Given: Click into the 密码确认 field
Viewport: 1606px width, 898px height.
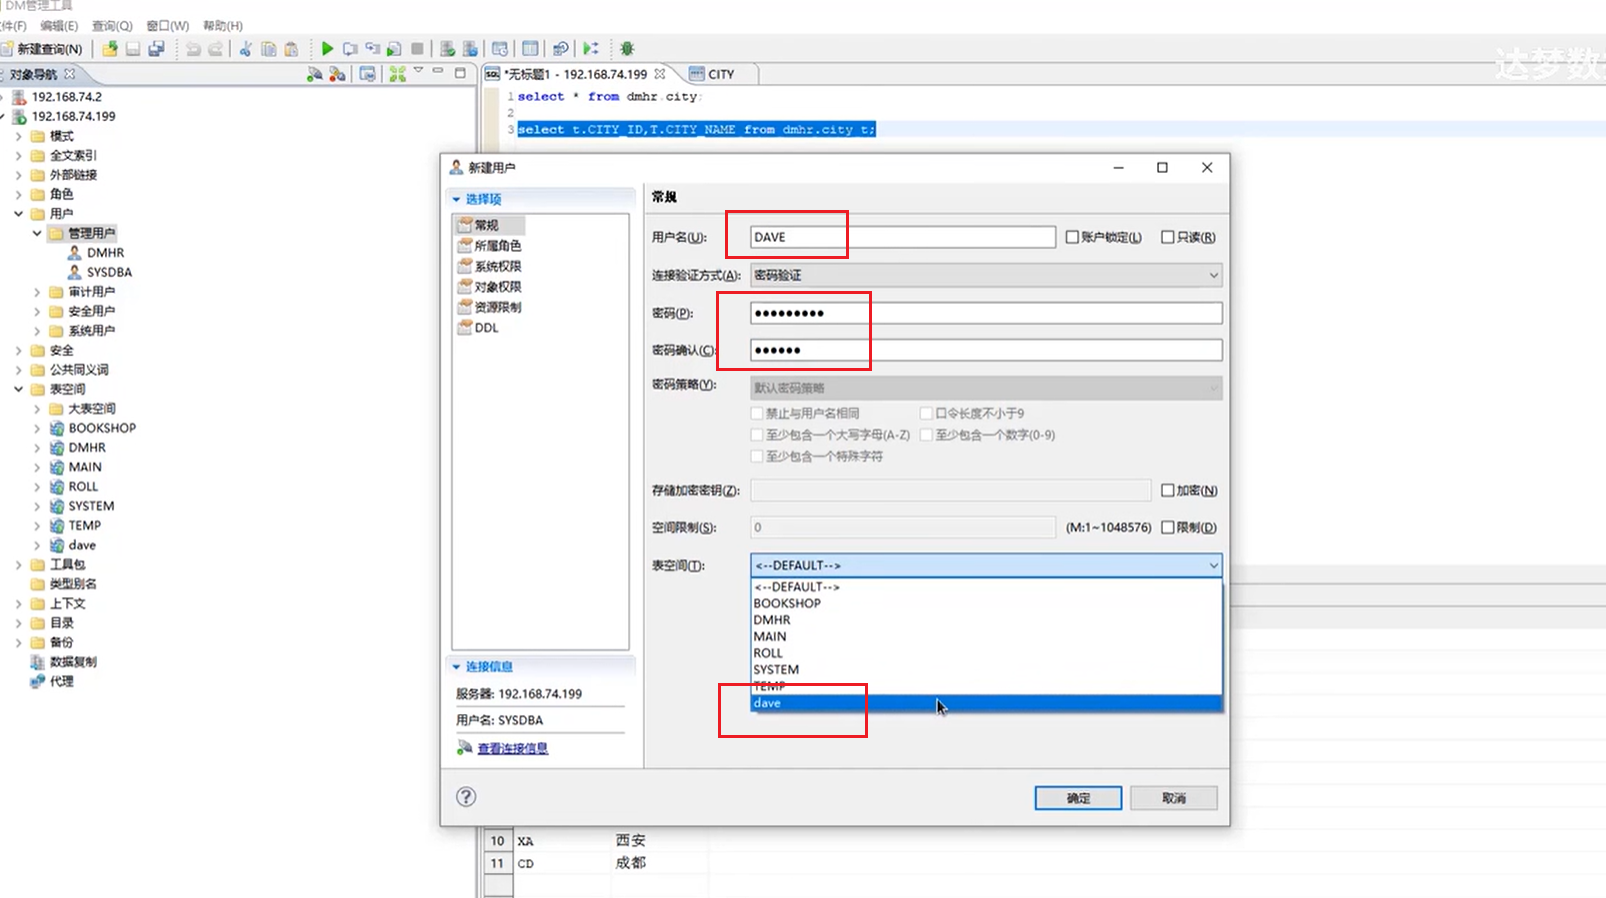Looking at the screenshot, I should (x=986, y=350).
